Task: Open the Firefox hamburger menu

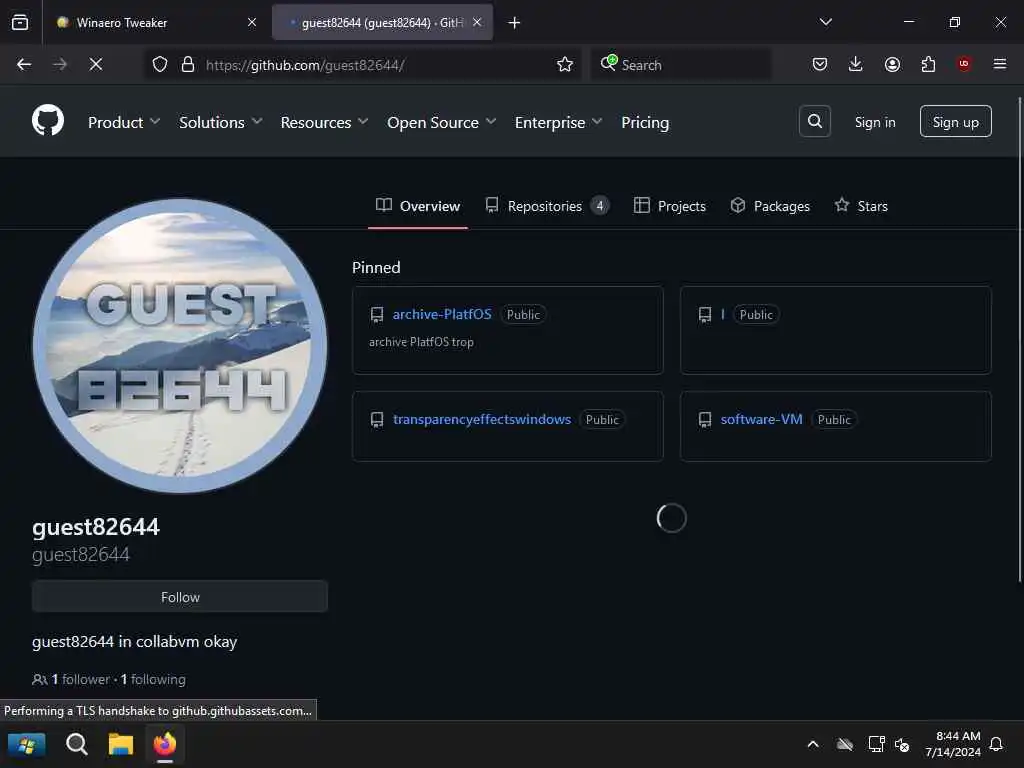Action: [x=1000, y=64]
